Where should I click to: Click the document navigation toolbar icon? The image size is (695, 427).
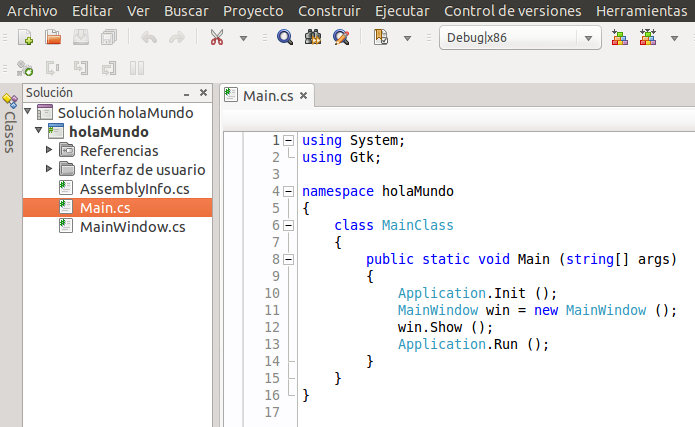pos(381,38)
